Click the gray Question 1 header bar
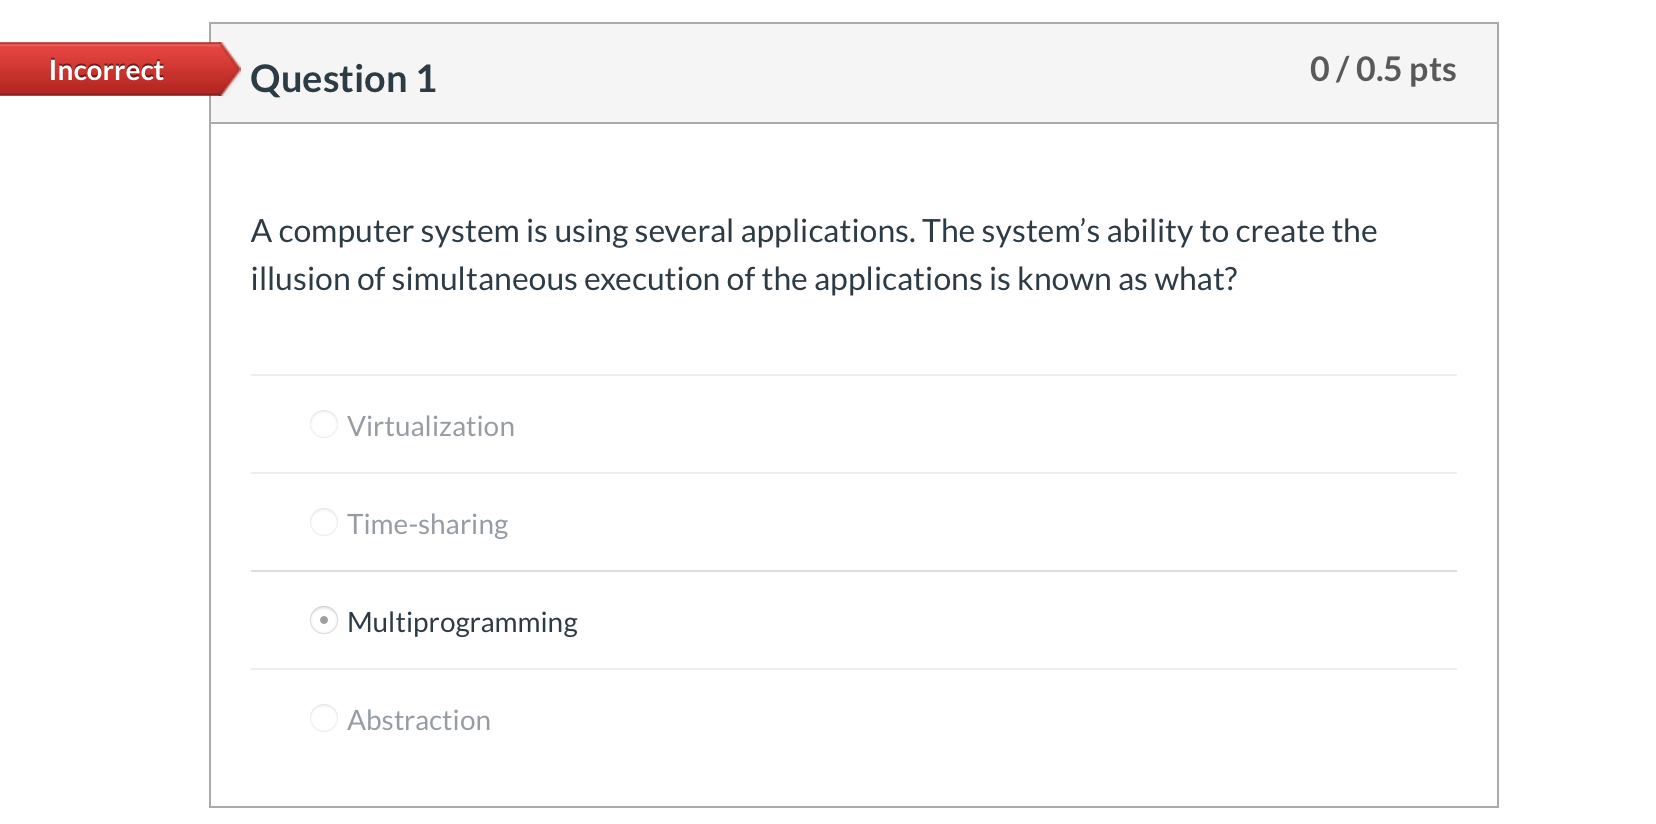The image size is (1656, 824). pyautogui.click(x=854, y=73)
